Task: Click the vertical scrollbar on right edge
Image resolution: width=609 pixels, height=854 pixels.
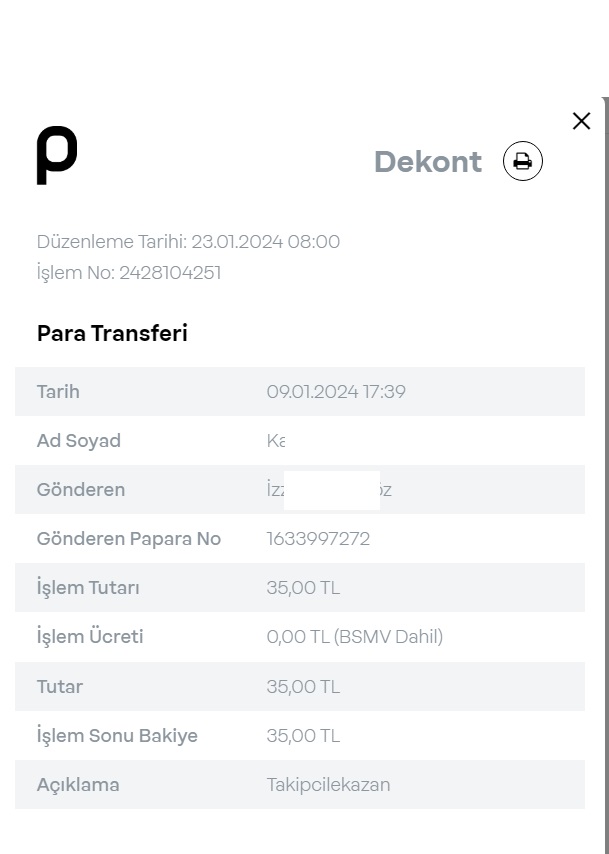Action: [605, 475]
